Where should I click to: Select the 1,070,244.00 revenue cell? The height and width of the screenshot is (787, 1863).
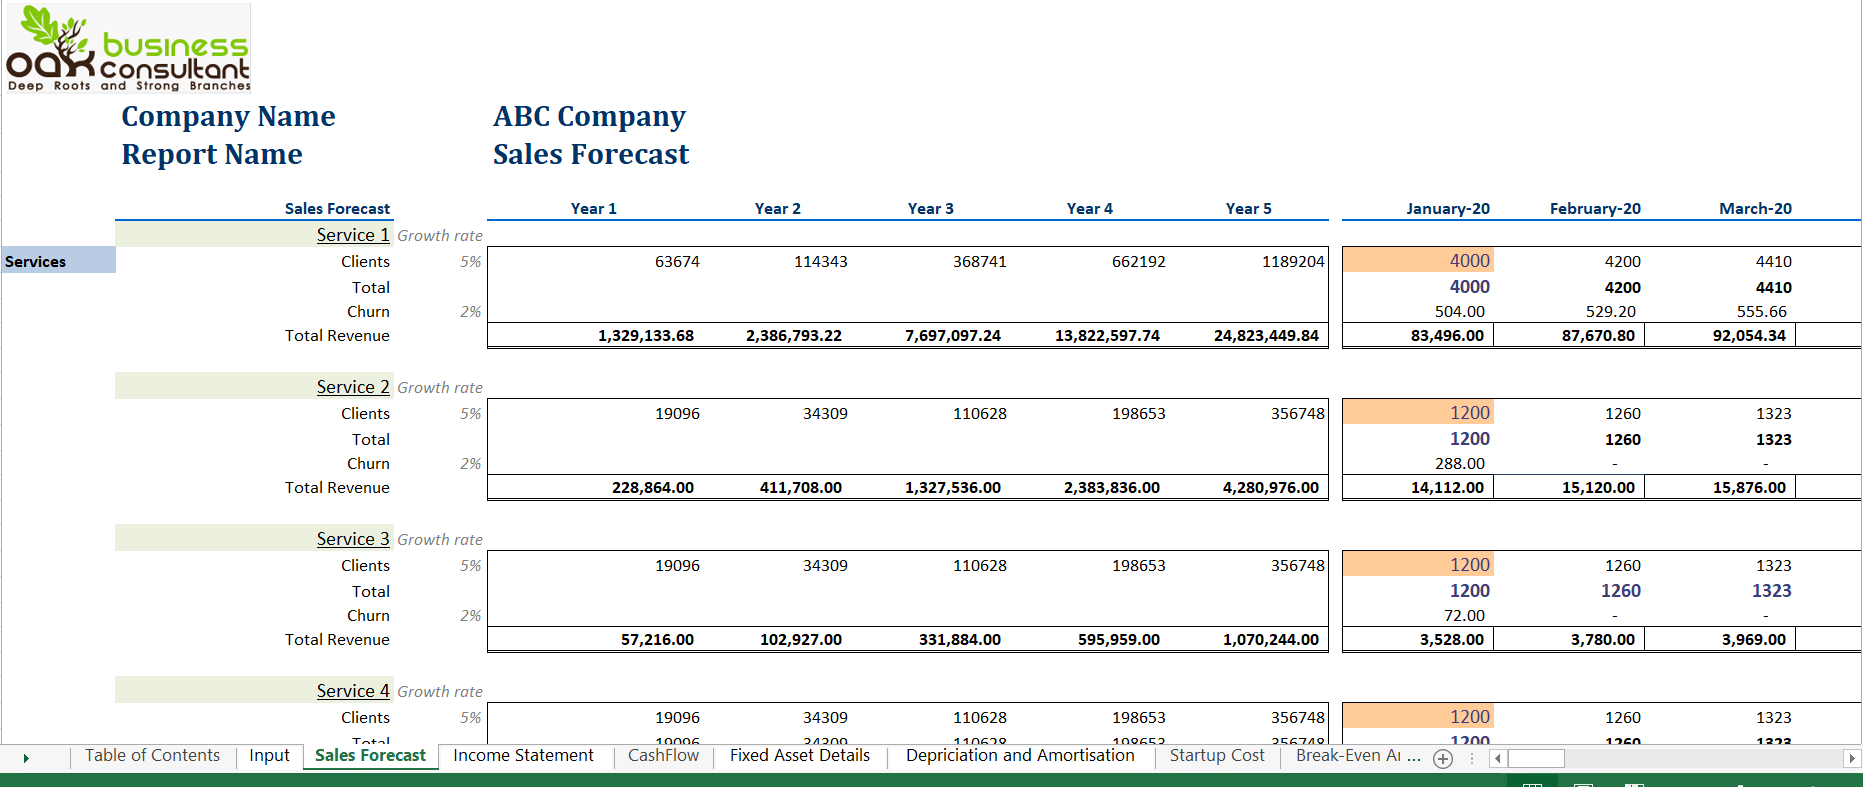coord(1271,639)
